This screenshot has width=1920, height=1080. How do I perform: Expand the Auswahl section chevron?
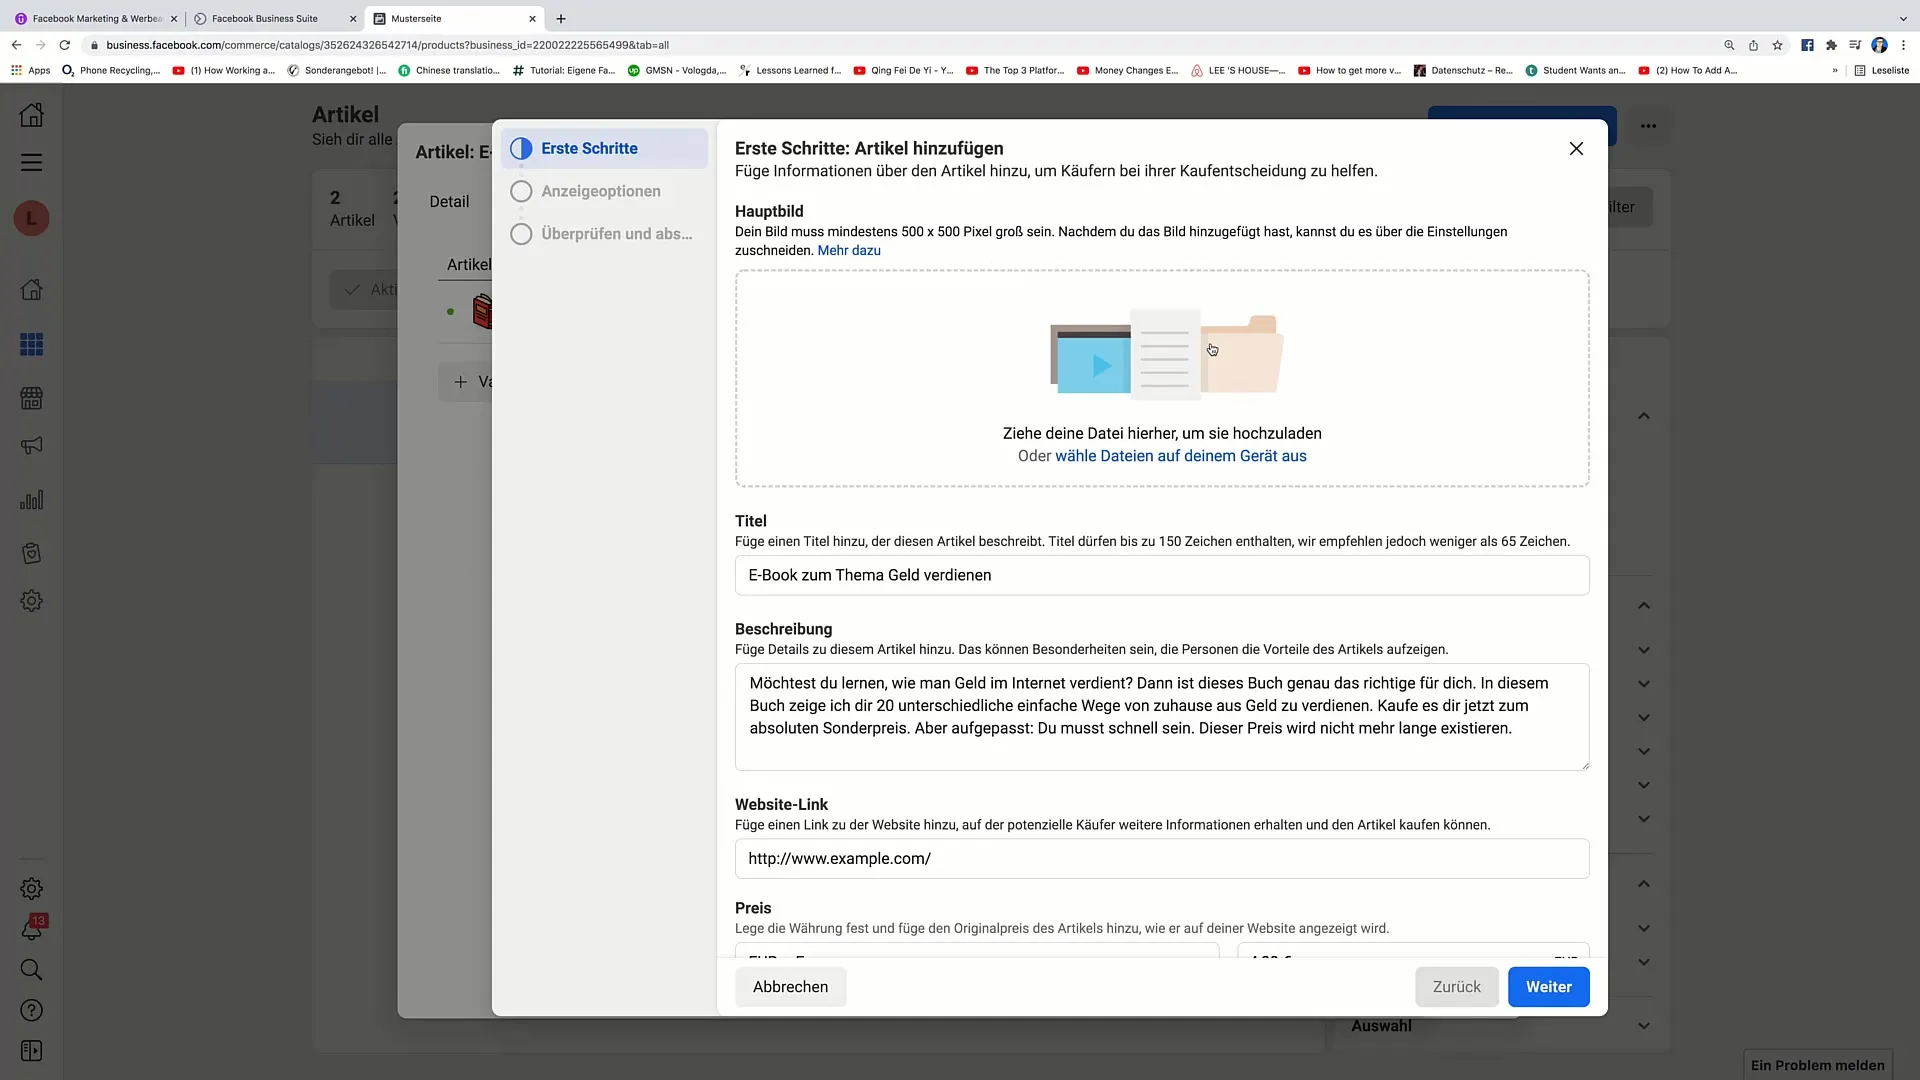[x=1644, y=1026]
